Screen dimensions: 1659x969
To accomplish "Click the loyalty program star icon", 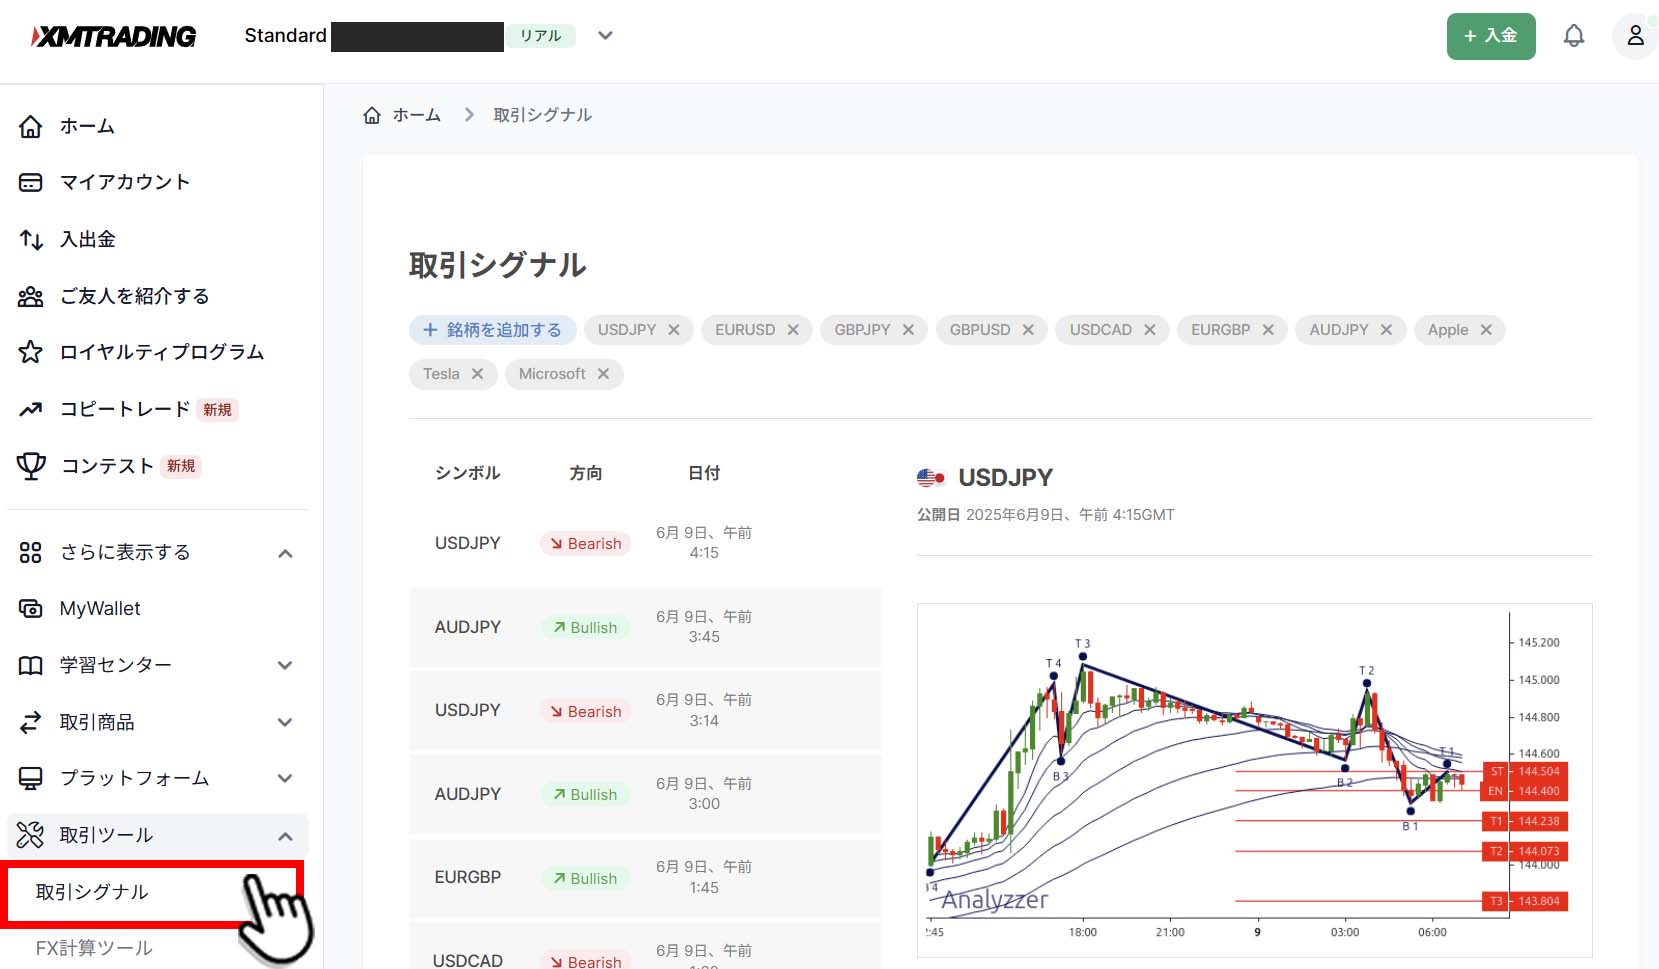I will coord(31,352).
